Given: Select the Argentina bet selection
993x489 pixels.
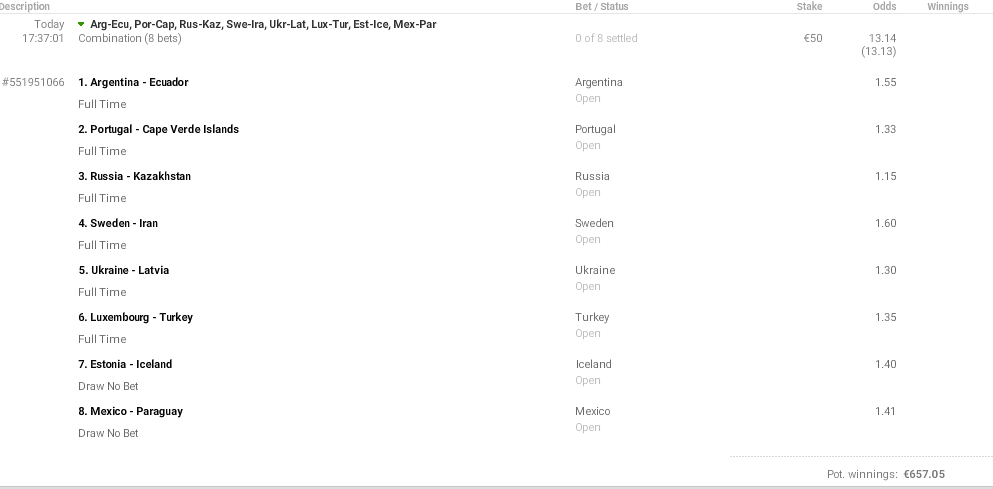Looking at the screenshot, I should (598, 82).
